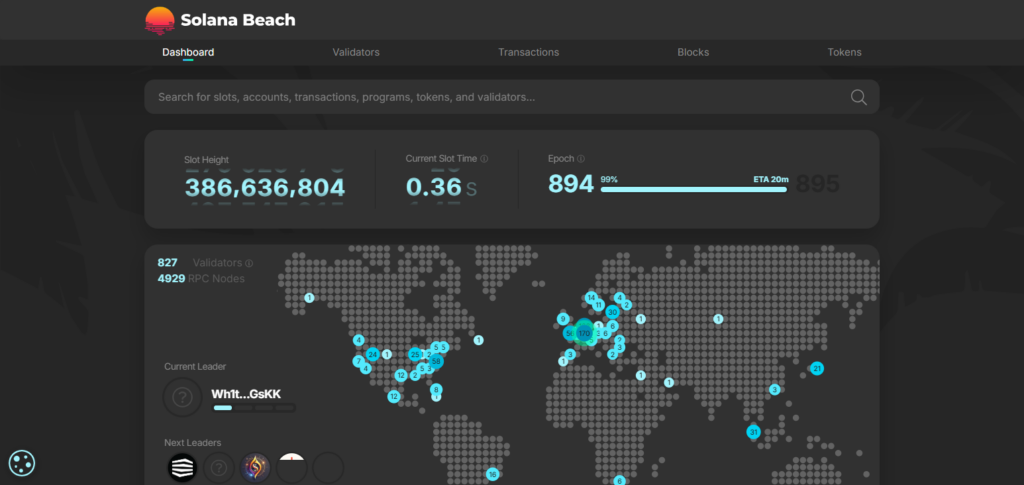Click the Solana Beach title text
The height and width of the screenshot is (485, 1024).
point(238,20)
